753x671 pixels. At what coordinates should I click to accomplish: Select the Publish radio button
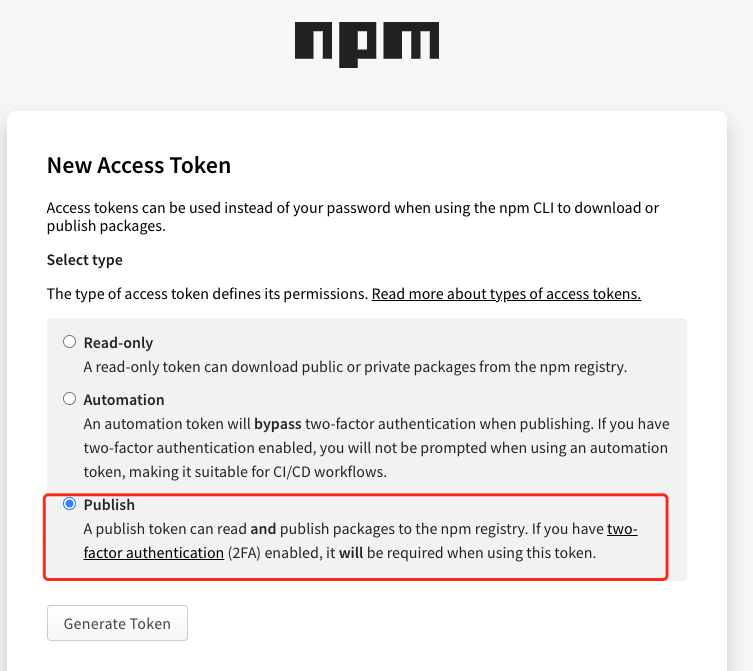pos(70,503)
